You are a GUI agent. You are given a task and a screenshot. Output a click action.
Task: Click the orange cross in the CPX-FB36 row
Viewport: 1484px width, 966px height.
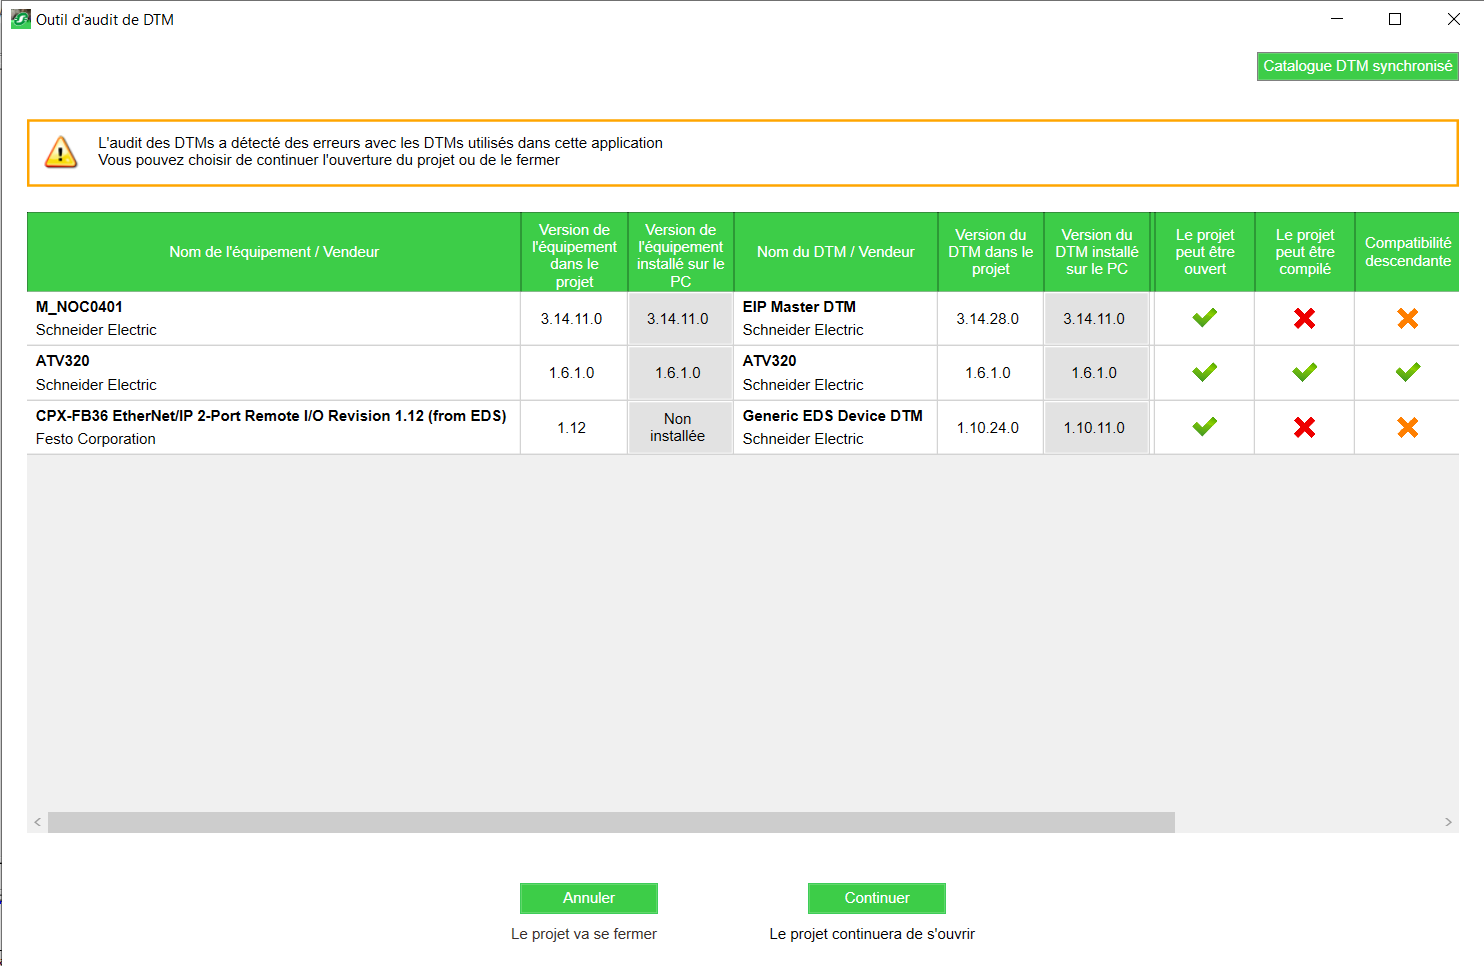1407,427
